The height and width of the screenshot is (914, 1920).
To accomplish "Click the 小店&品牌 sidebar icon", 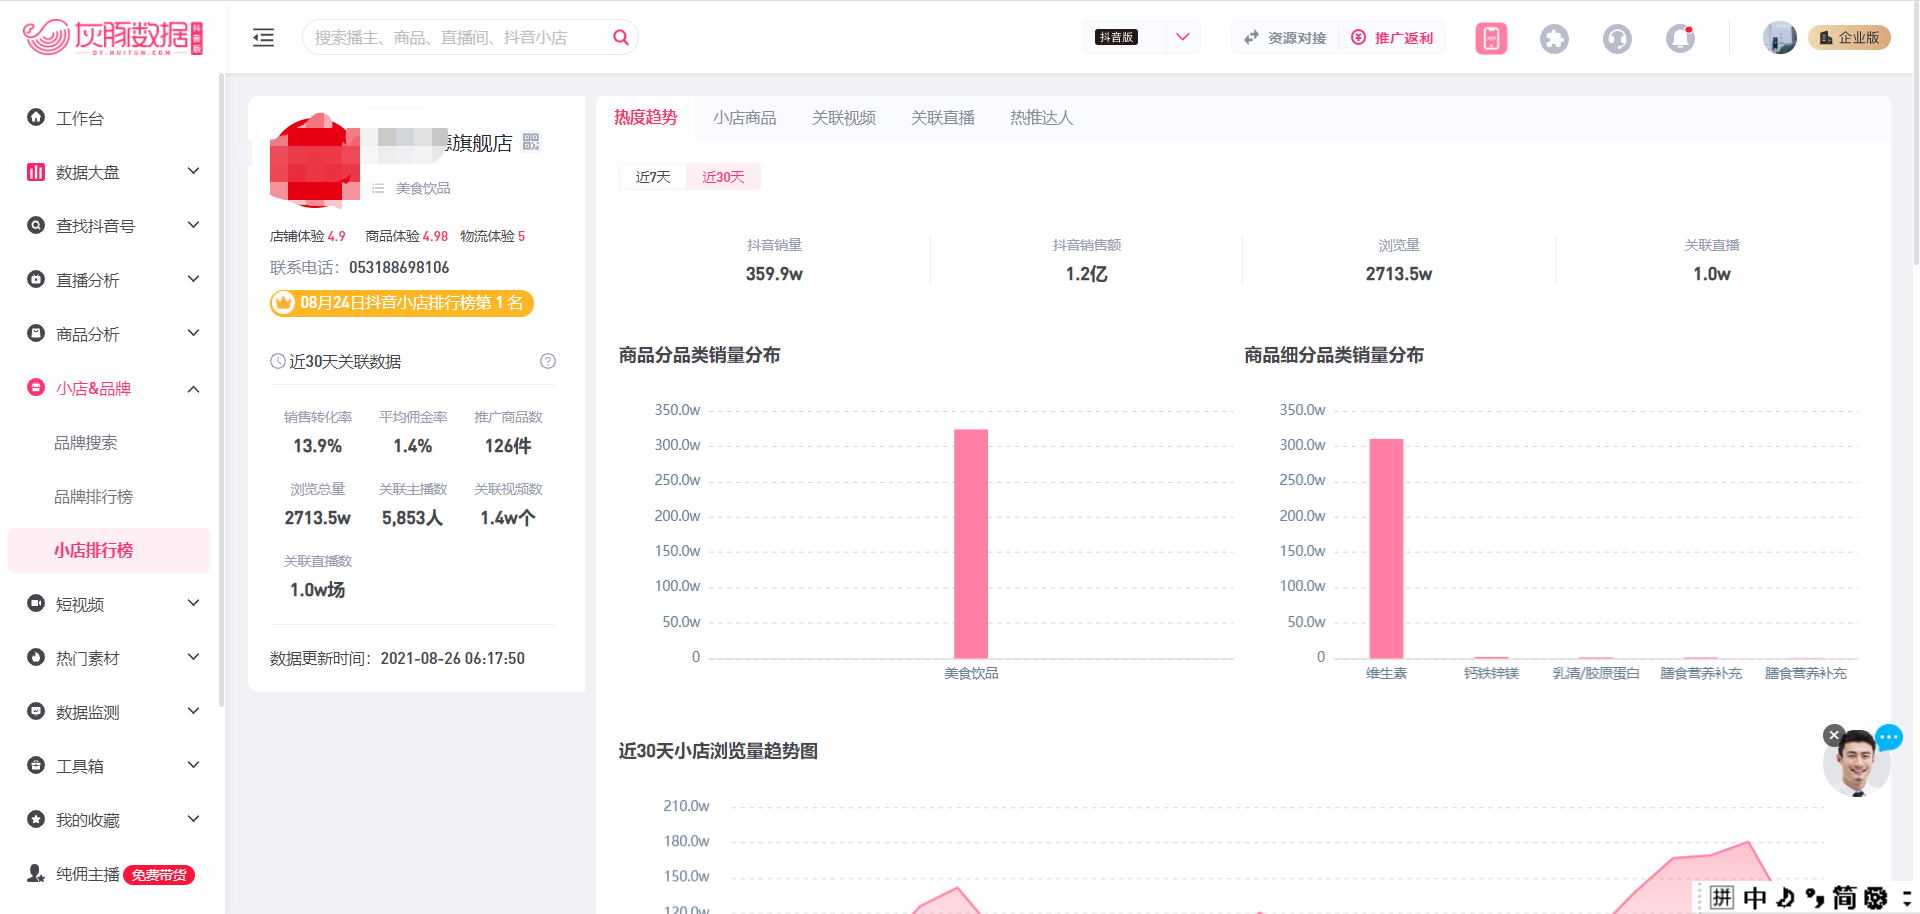I will coord(36,387).
